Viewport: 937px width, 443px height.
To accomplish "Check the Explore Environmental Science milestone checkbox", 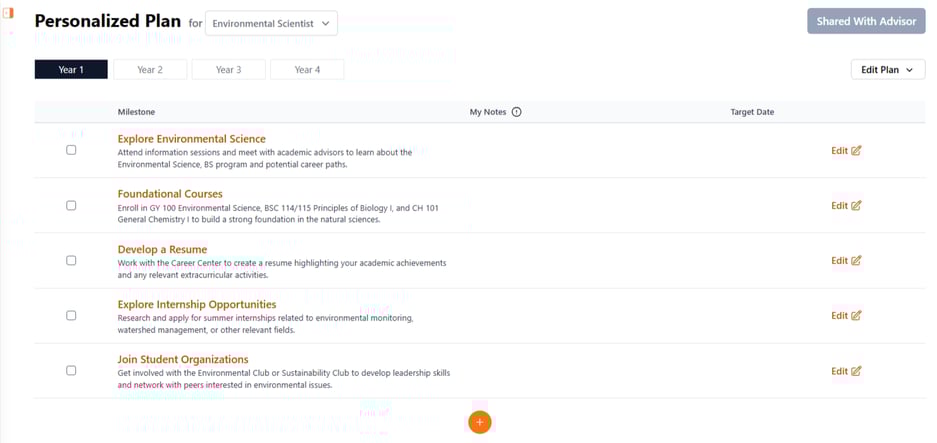I will coord(71,150).
